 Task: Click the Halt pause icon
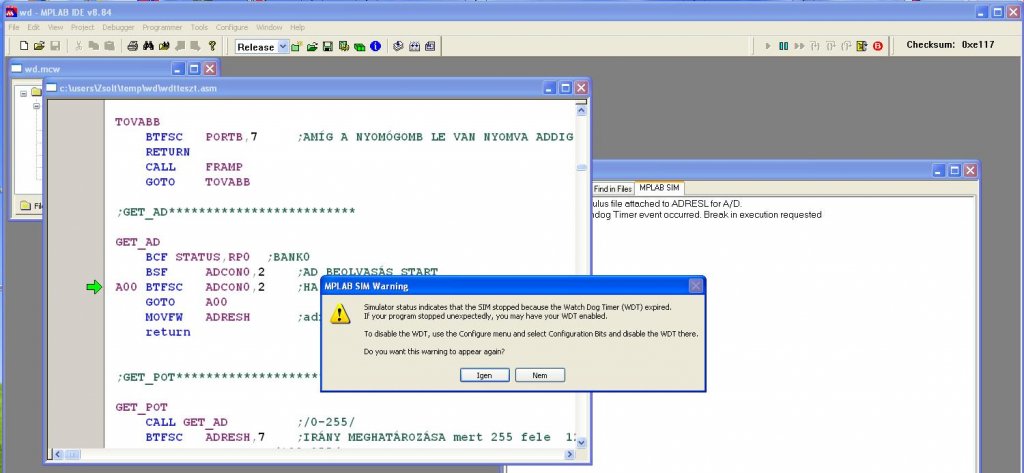pos(784,46)
